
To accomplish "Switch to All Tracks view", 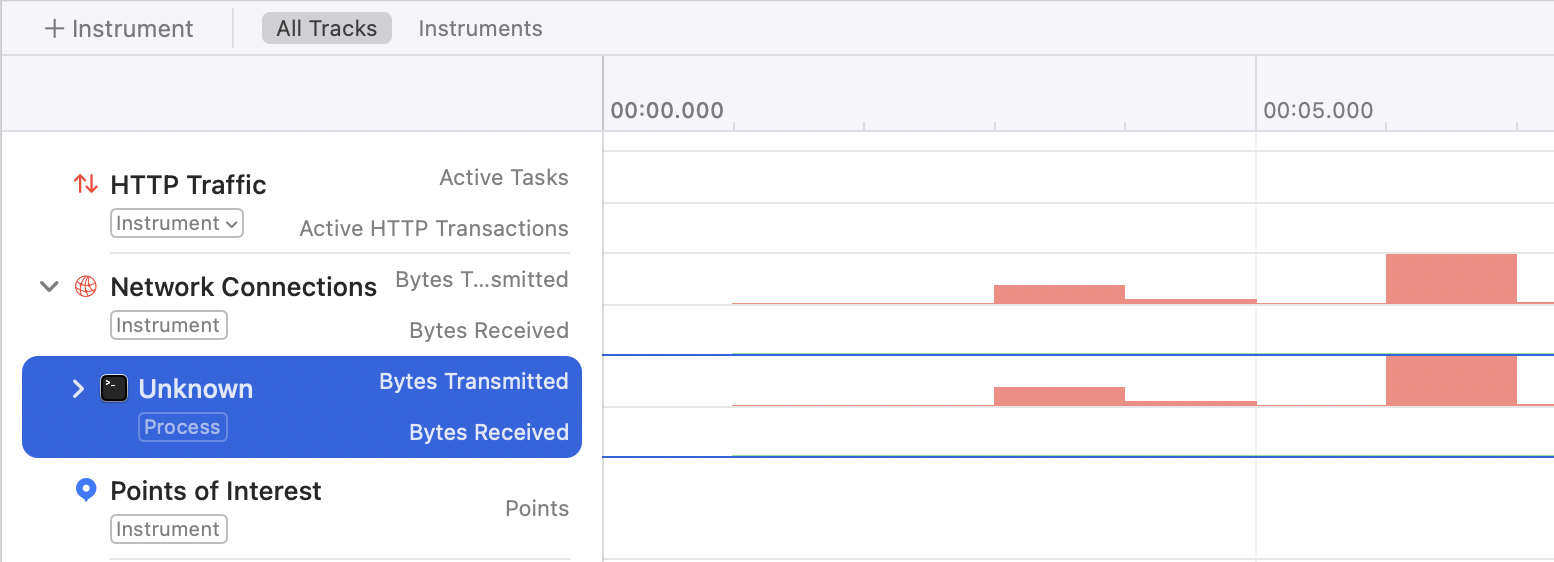I will tap(327, 29).
